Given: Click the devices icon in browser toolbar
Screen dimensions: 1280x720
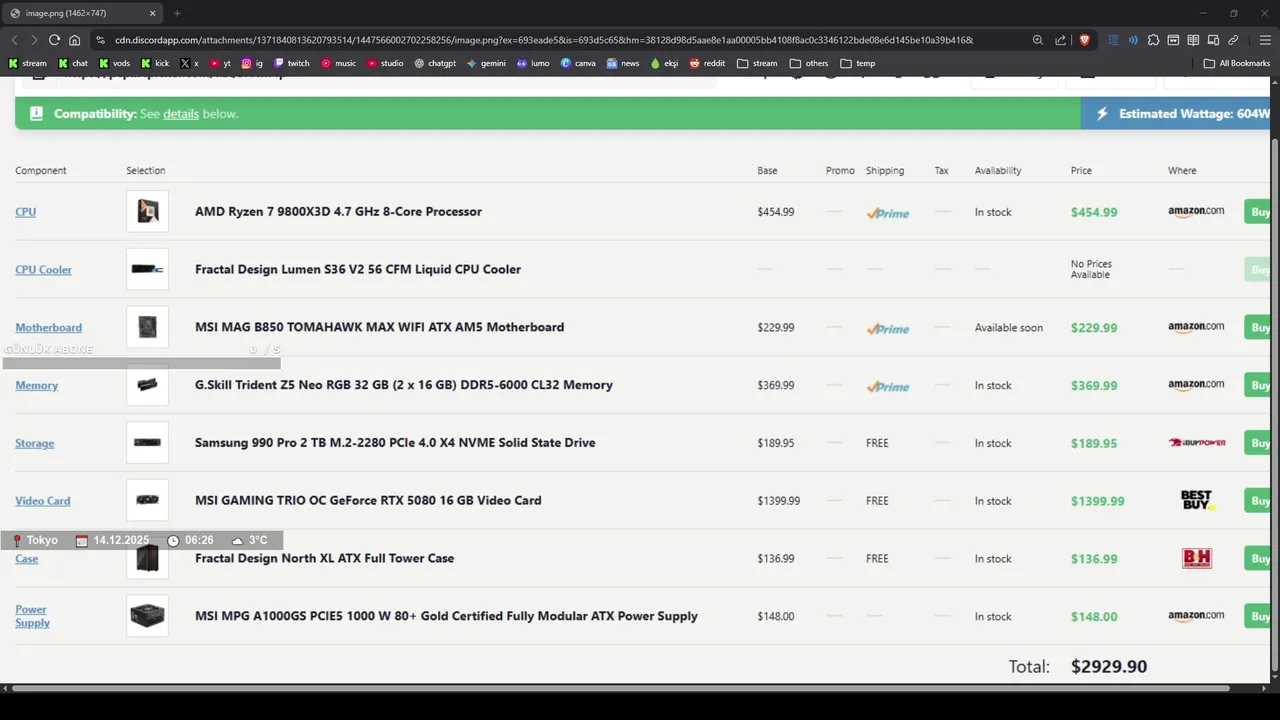Looking at the screenshot, I should pyautogui.click(x=1213, y=40).
